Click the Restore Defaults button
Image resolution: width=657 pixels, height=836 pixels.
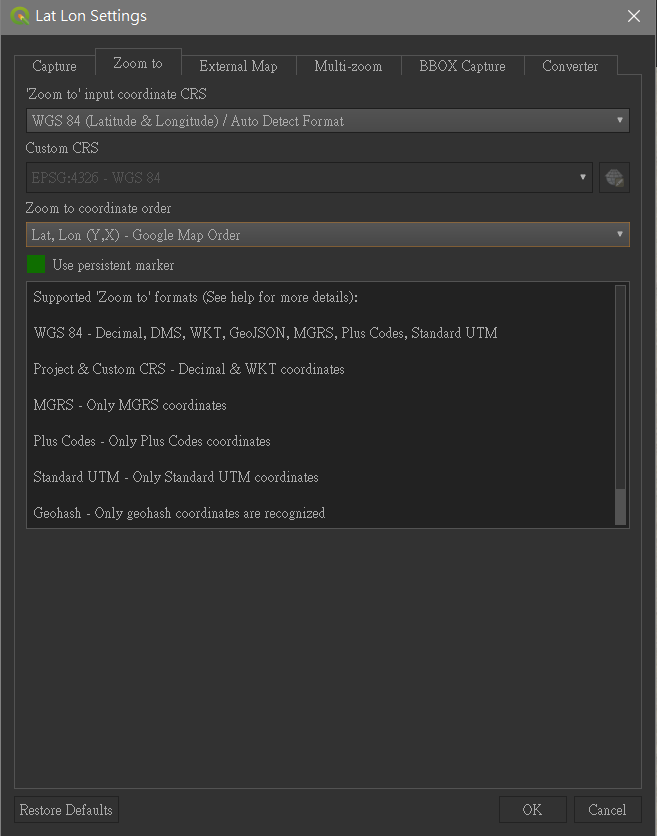66,810
